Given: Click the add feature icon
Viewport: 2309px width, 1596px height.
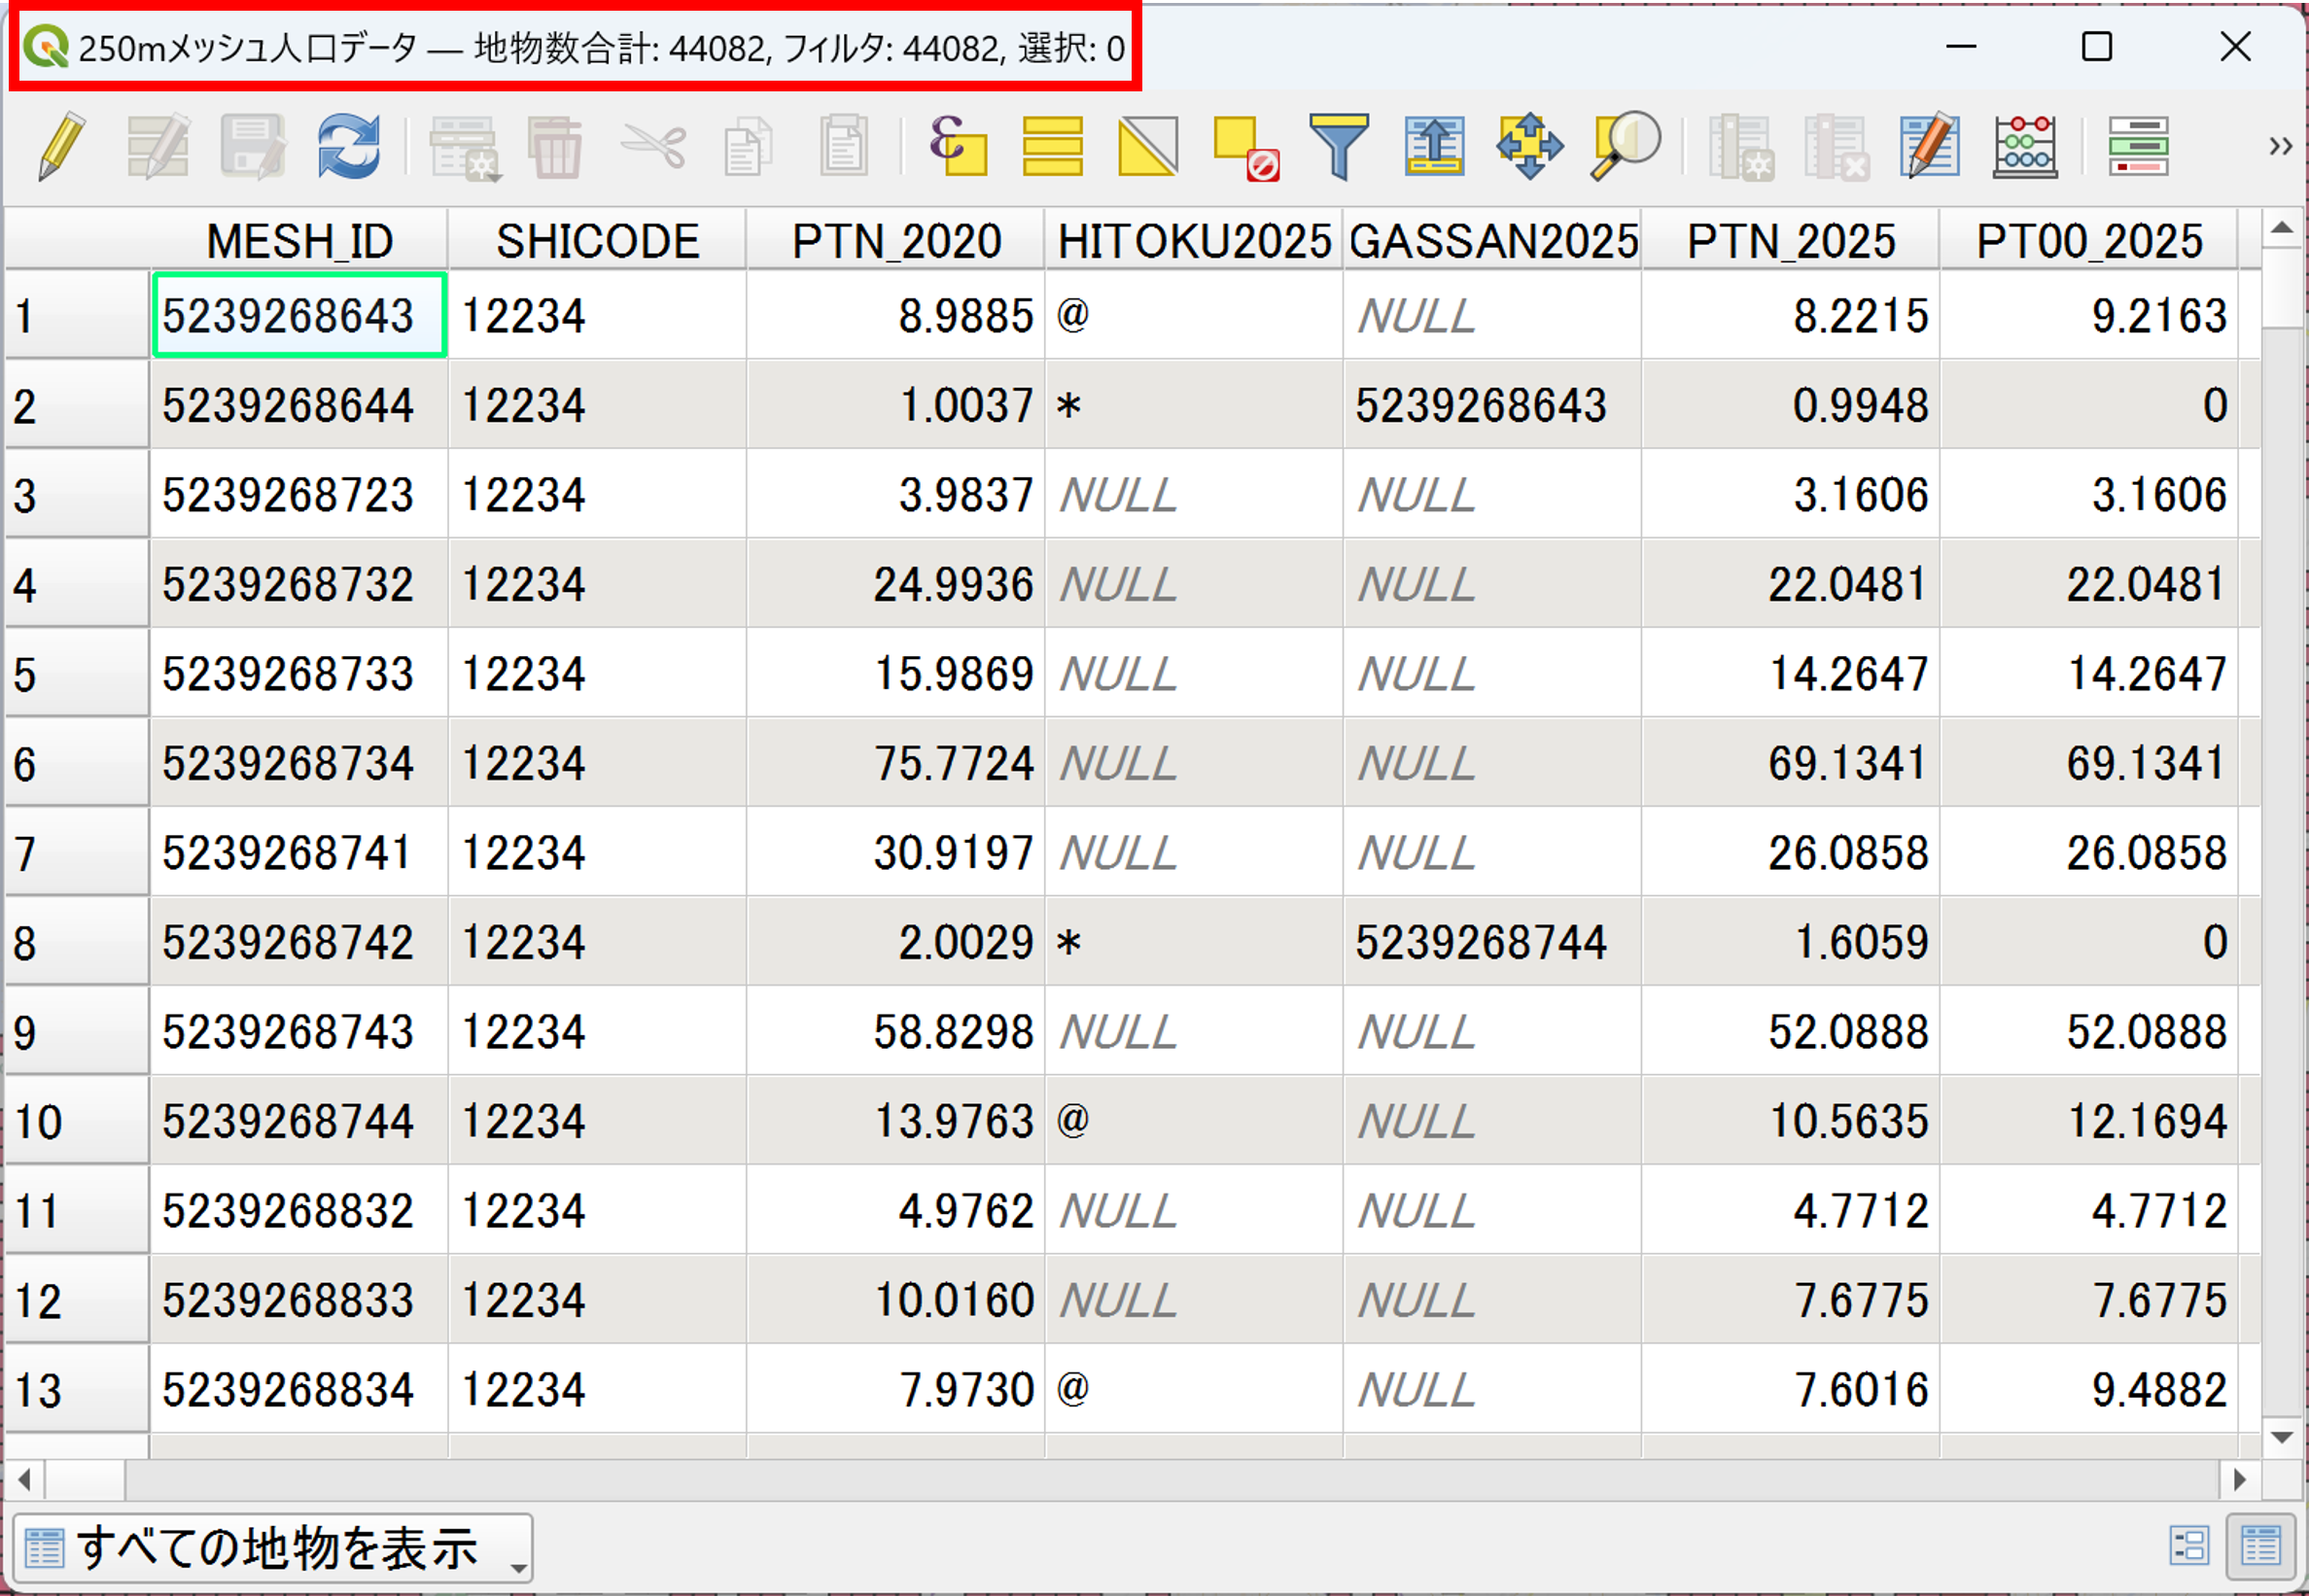Looking at the screenshot, I should click(x=464, y=147).
